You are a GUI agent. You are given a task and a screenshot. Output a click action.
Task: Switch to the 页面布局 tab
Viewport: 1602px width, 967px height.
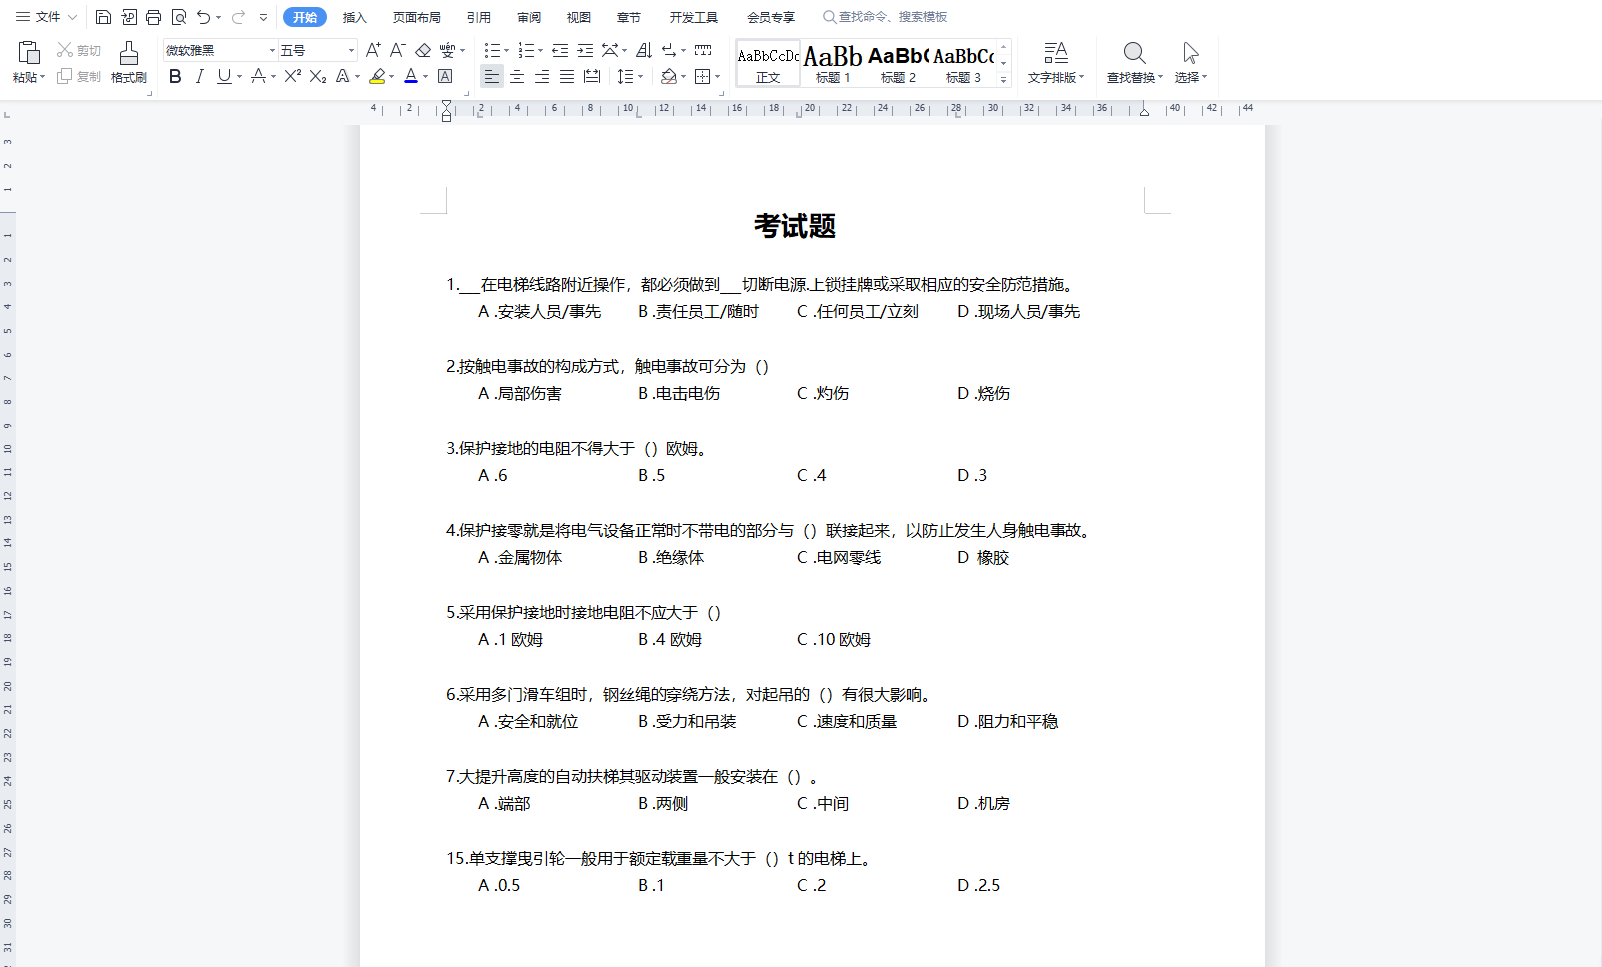(417, 17)
